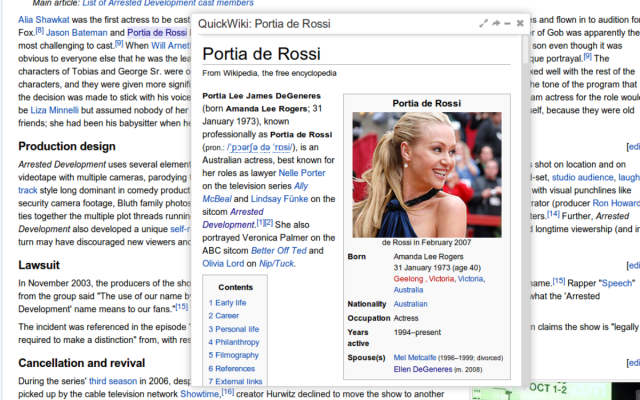Open the Nip/Tuck link
This screenshot has height=400, width=640.
click(276, 264)
